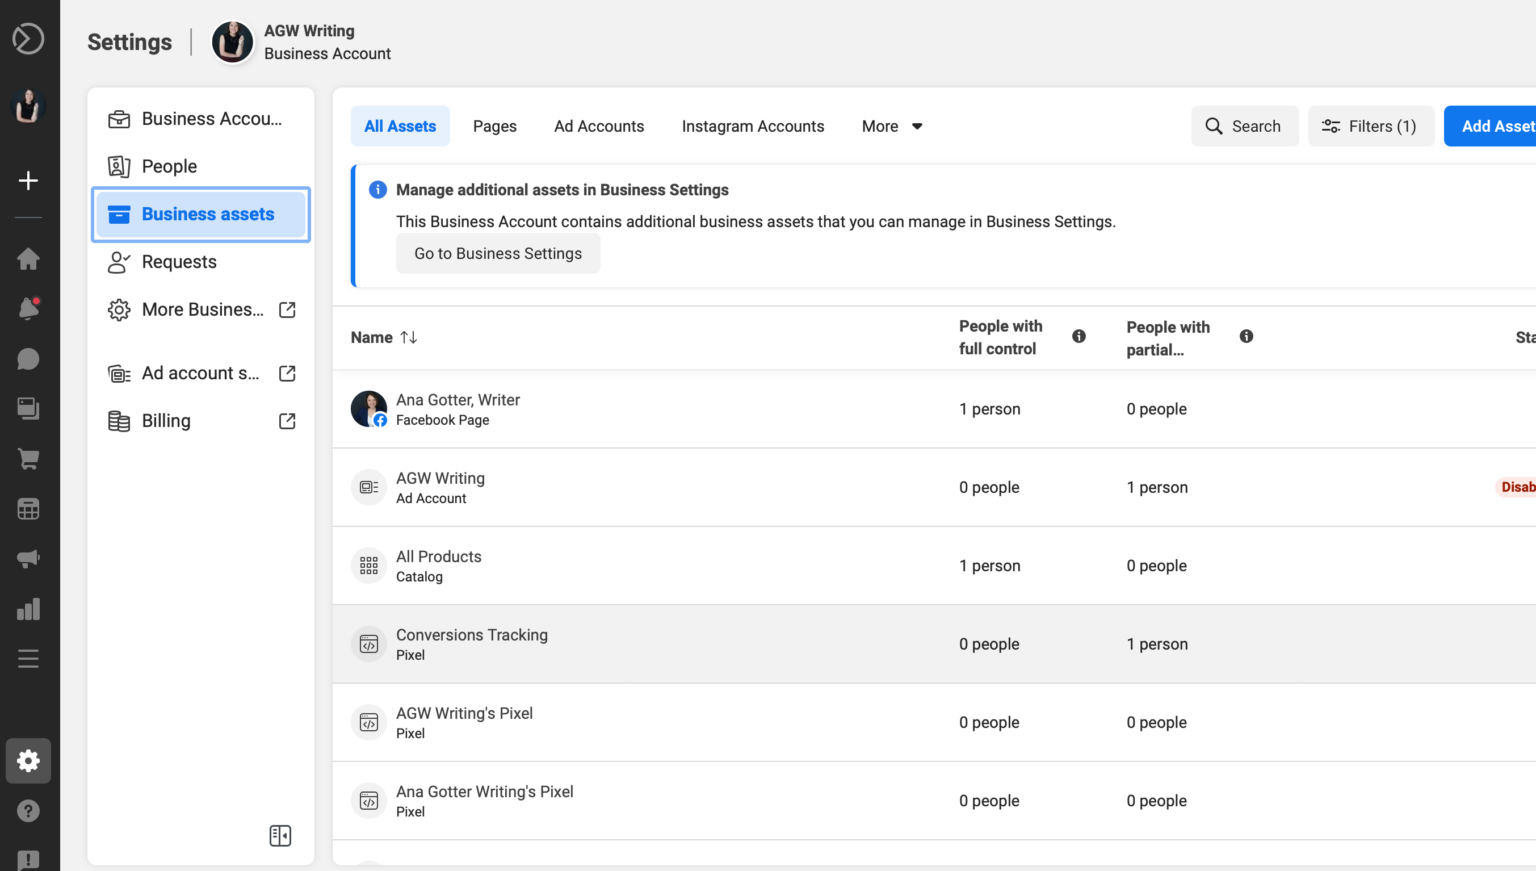Image resolution: width=1536 pixels, height=871 pixels.
Task: Open All Tools with the hamburger icon
Action: [29, 658]
